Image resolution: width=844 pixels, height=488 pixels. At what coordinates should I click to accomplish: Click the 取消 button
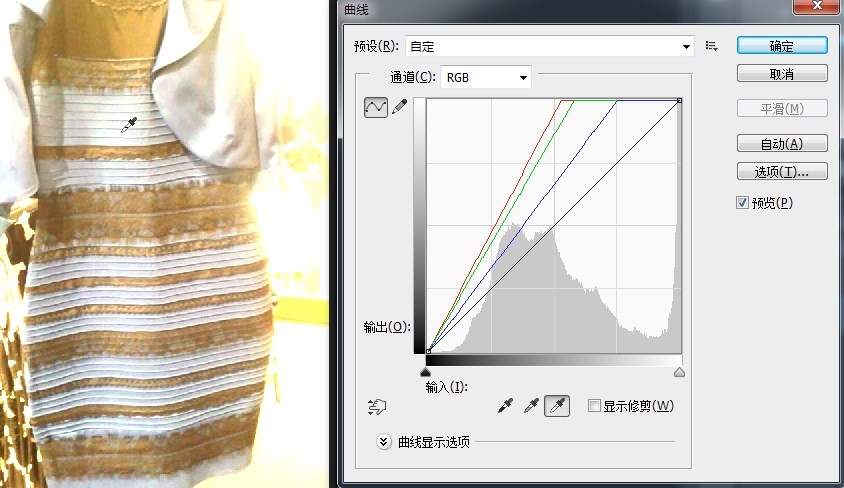click(782, 74)
